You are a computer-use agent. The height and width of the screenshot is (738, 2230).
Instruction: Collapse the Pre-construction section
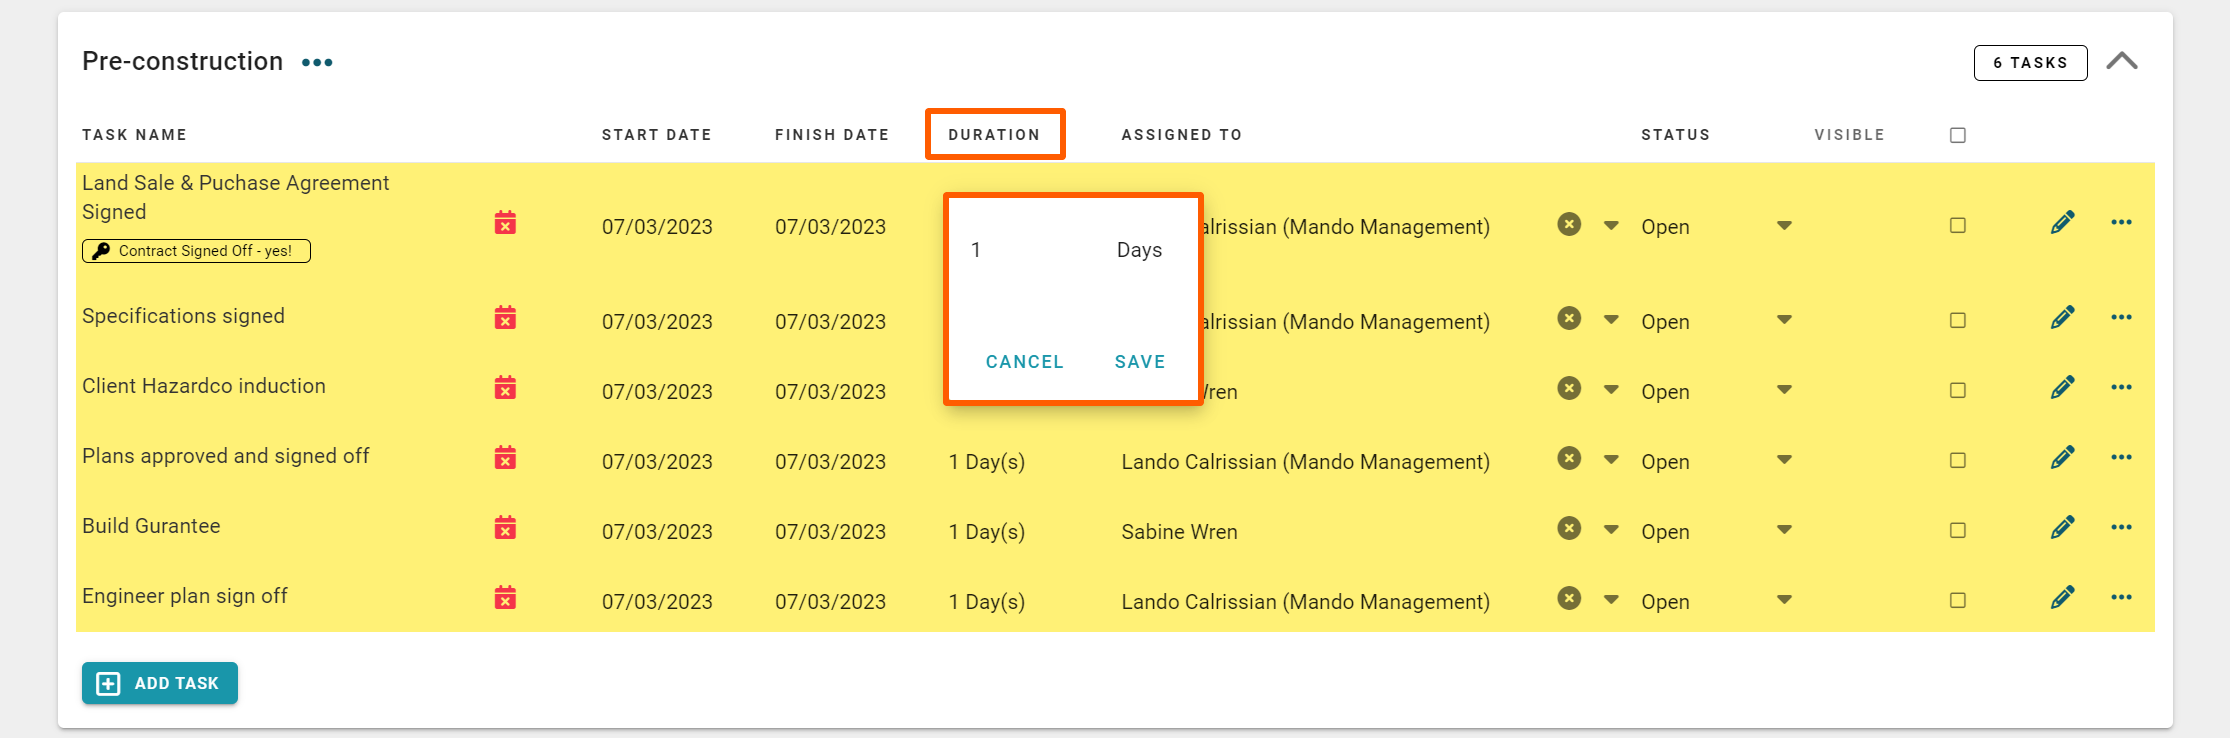pos(2121,62)
